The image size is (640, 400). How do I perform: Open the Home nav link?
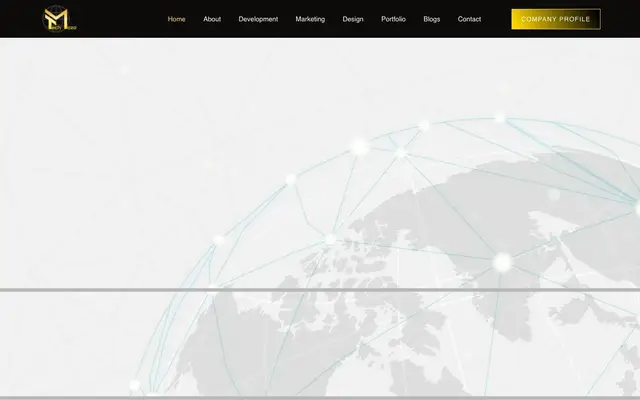click(176, 19)
